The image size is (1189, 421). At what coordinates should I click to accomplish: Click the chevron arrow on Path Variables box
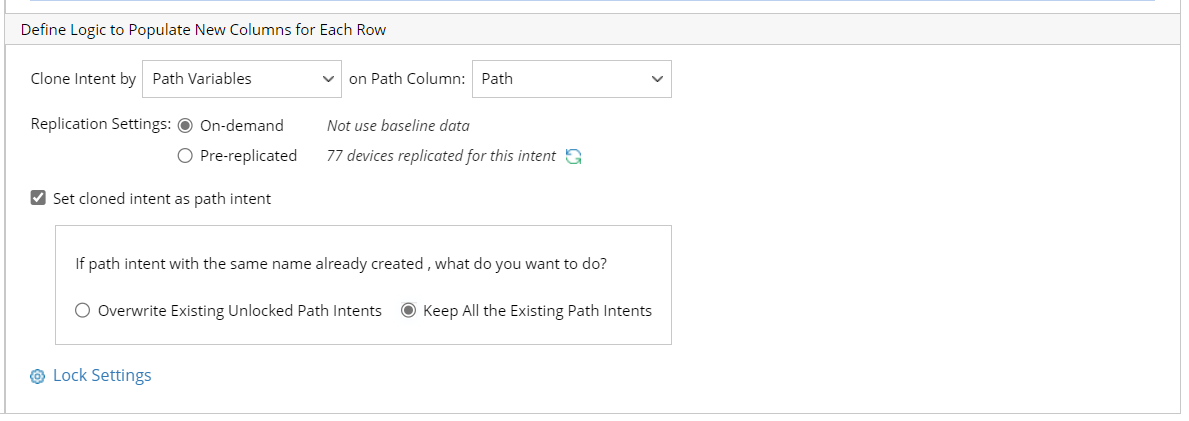point(328,79)
